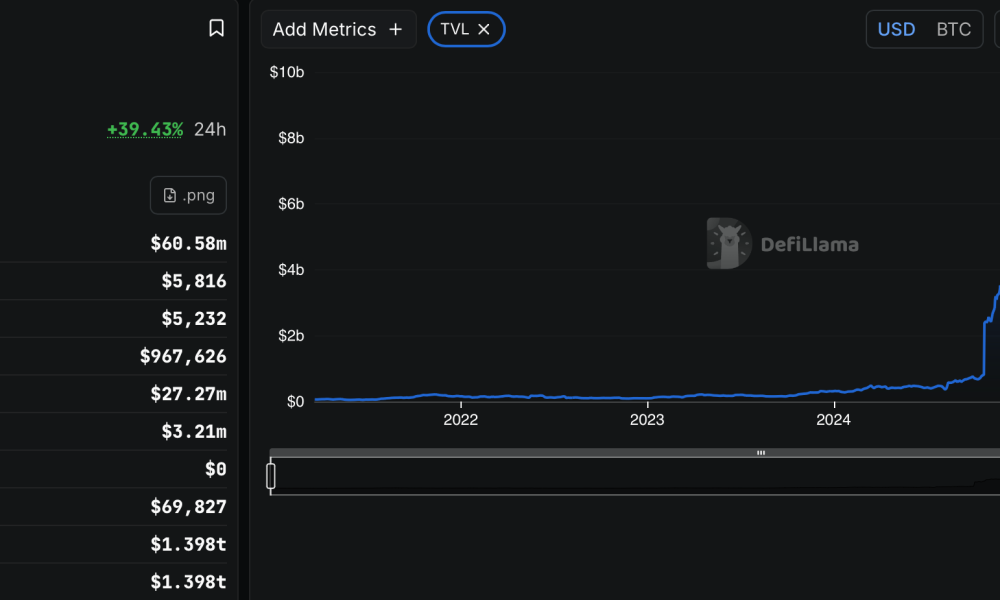Select the 24h period label
Viewport: 1000px width, 600px height.
click(x=210, y=129)
